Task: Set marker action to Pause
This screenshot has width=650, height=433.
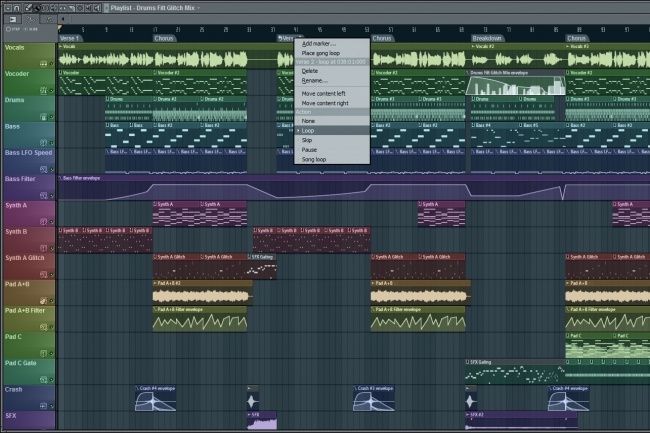Action: [x=332, y=150]
